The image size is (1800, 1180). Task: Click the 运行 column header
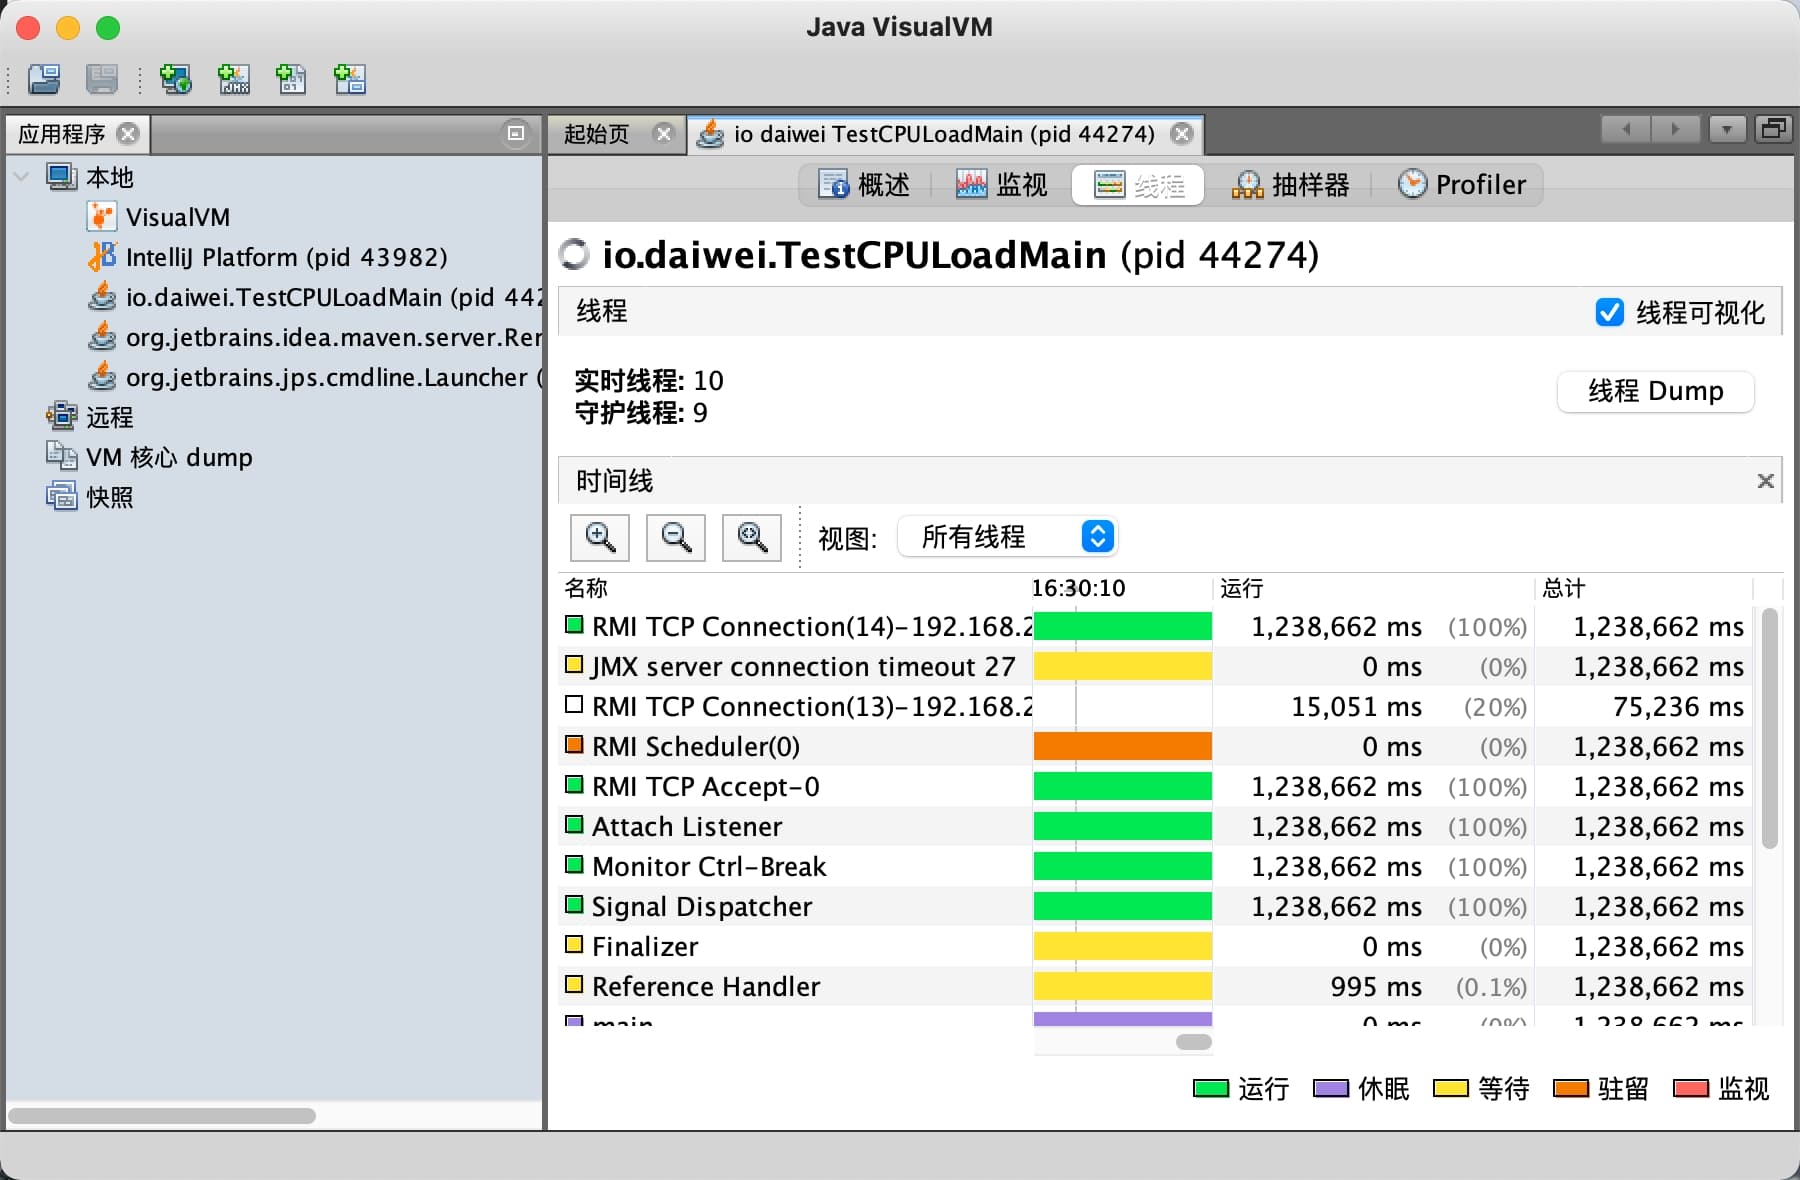tap(1374, 588)
